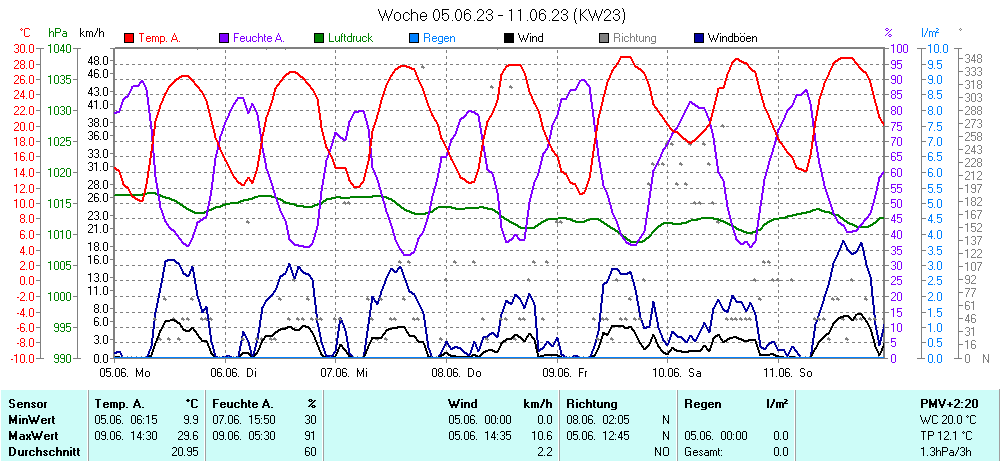Click the purple Feuchte A. legend swatch
Viewport: 1000px width, 461px height.
224,38
